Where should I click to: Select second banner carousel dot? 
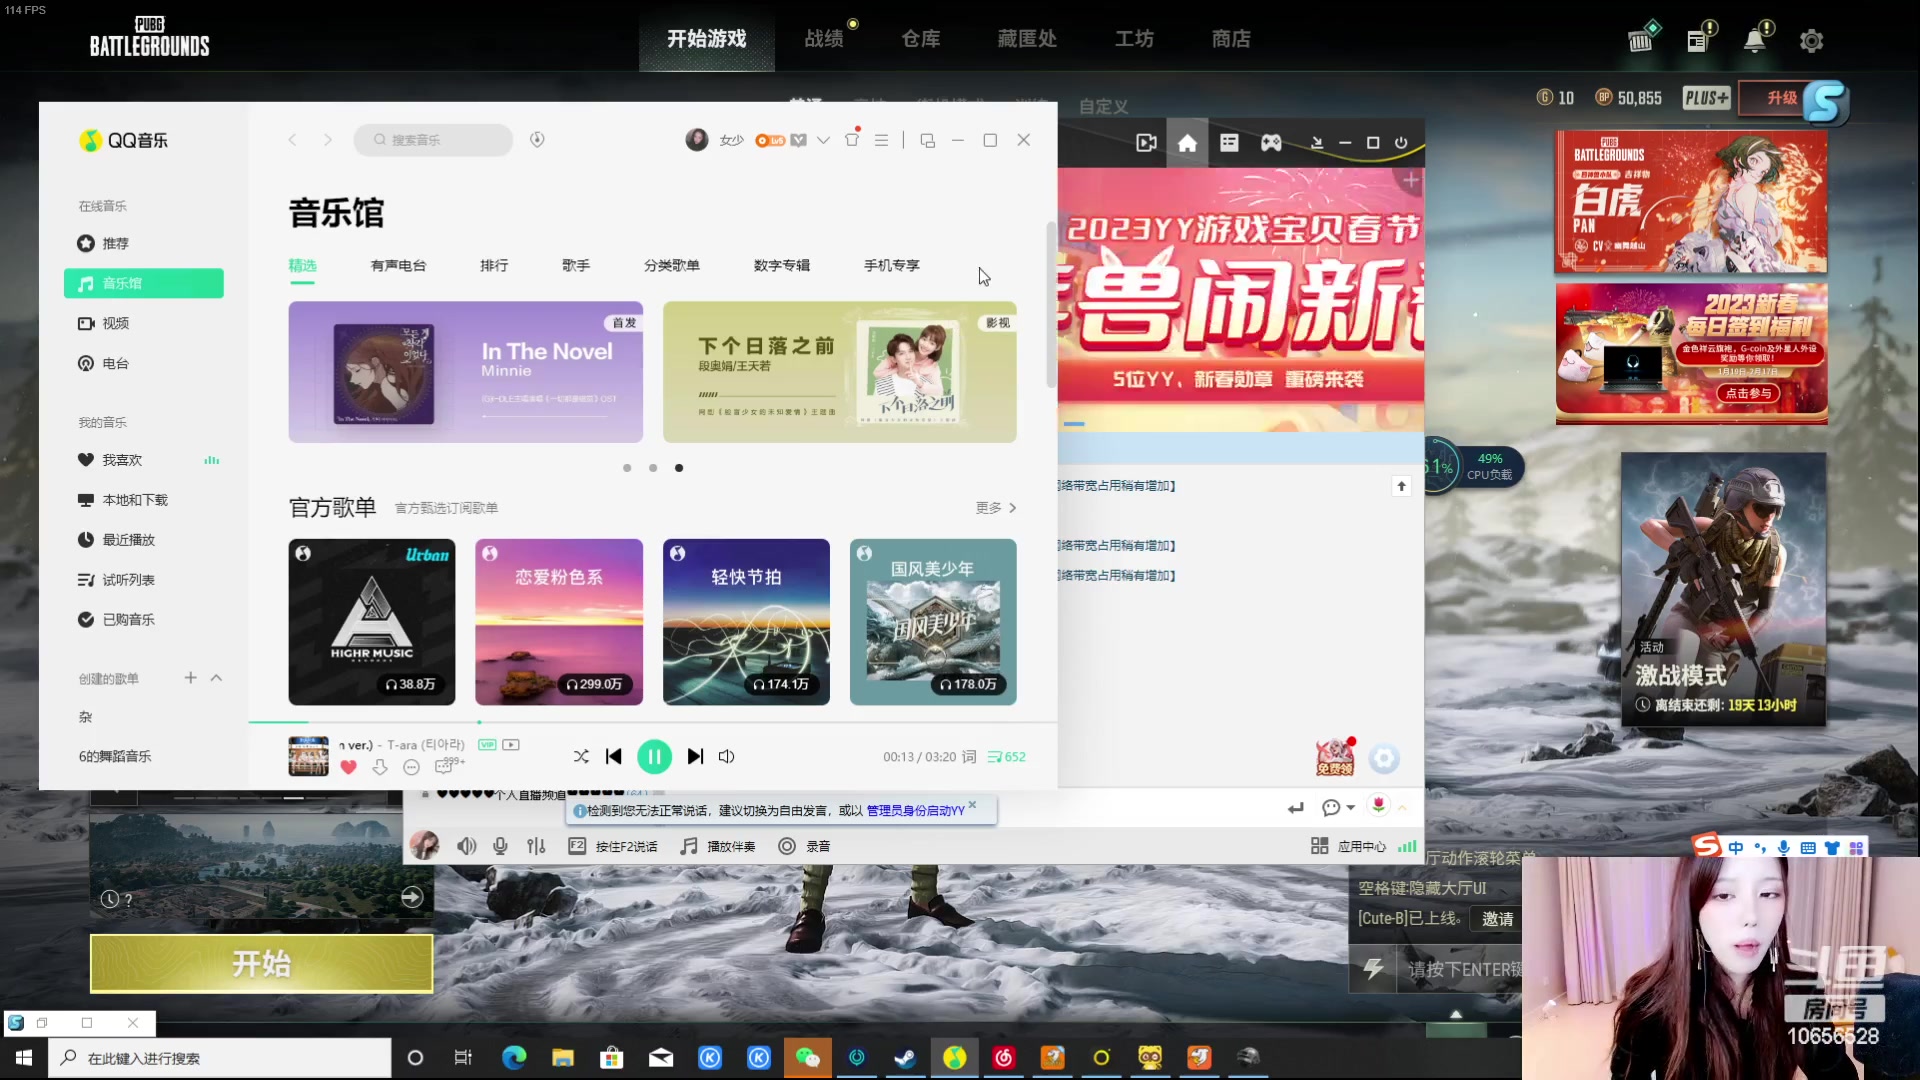click(653, 468)
